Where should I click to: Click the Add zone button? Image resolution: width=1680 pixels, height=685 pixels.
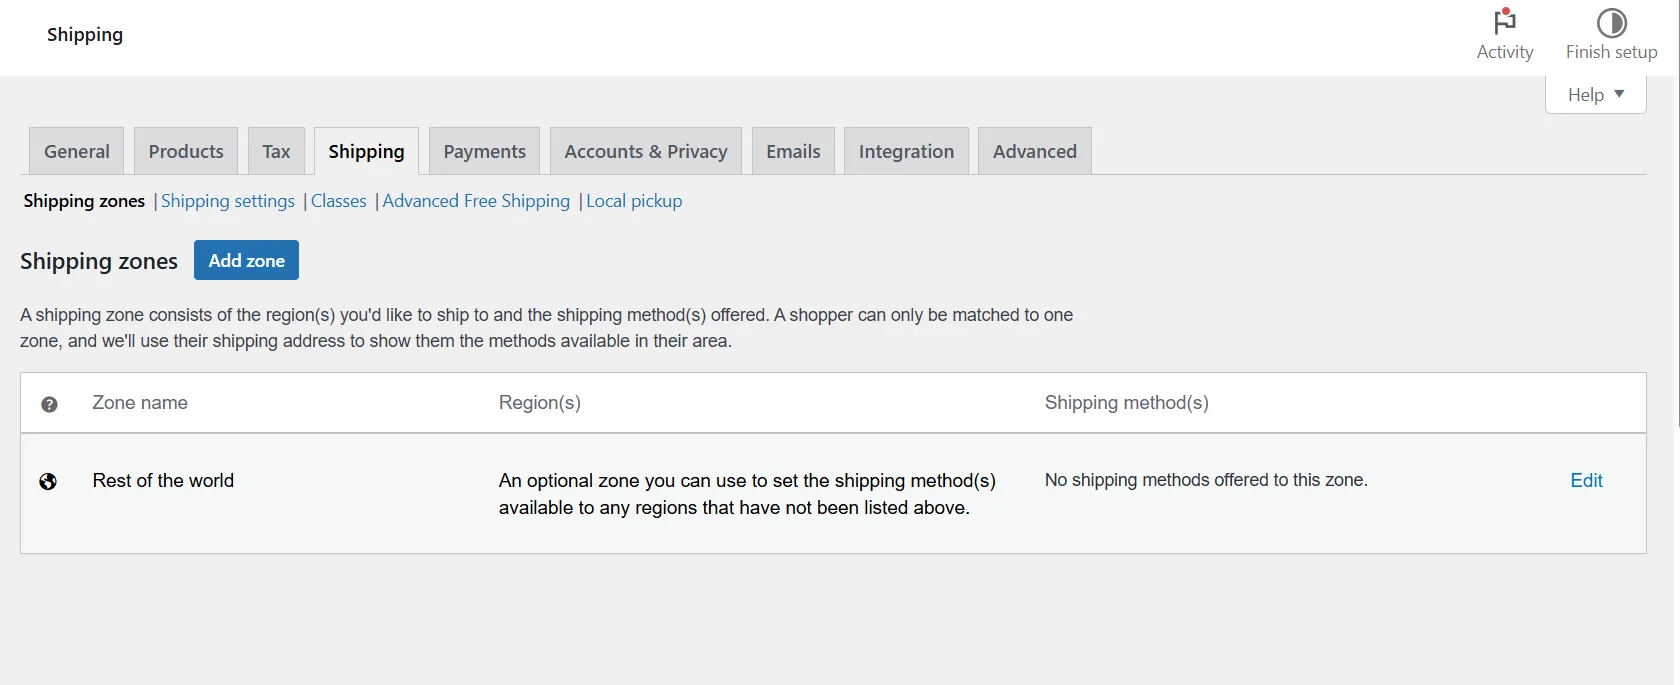[246, 260]
